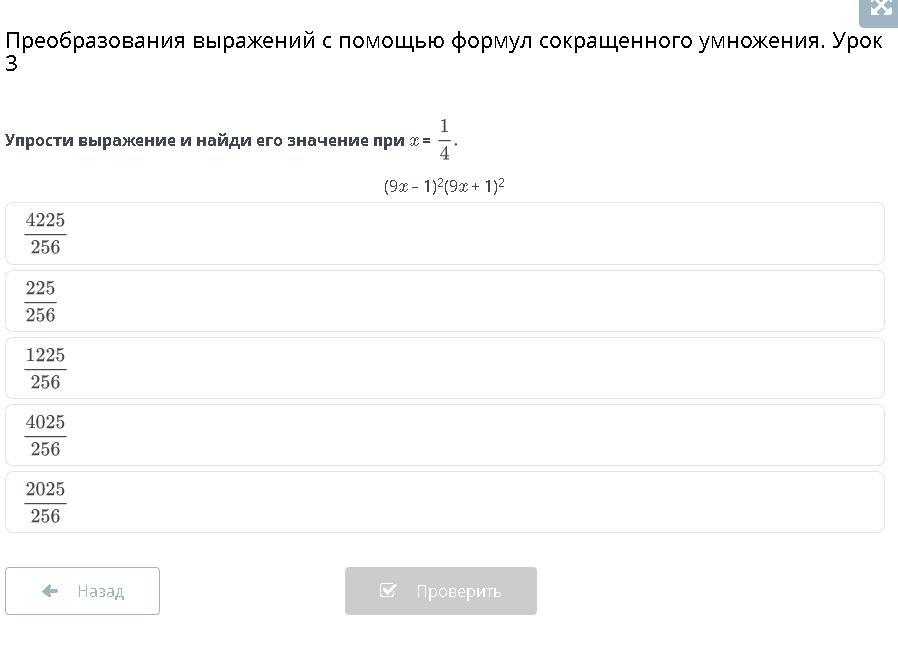Click the numerator 2025 in last answer

click(x=45, y=490)
